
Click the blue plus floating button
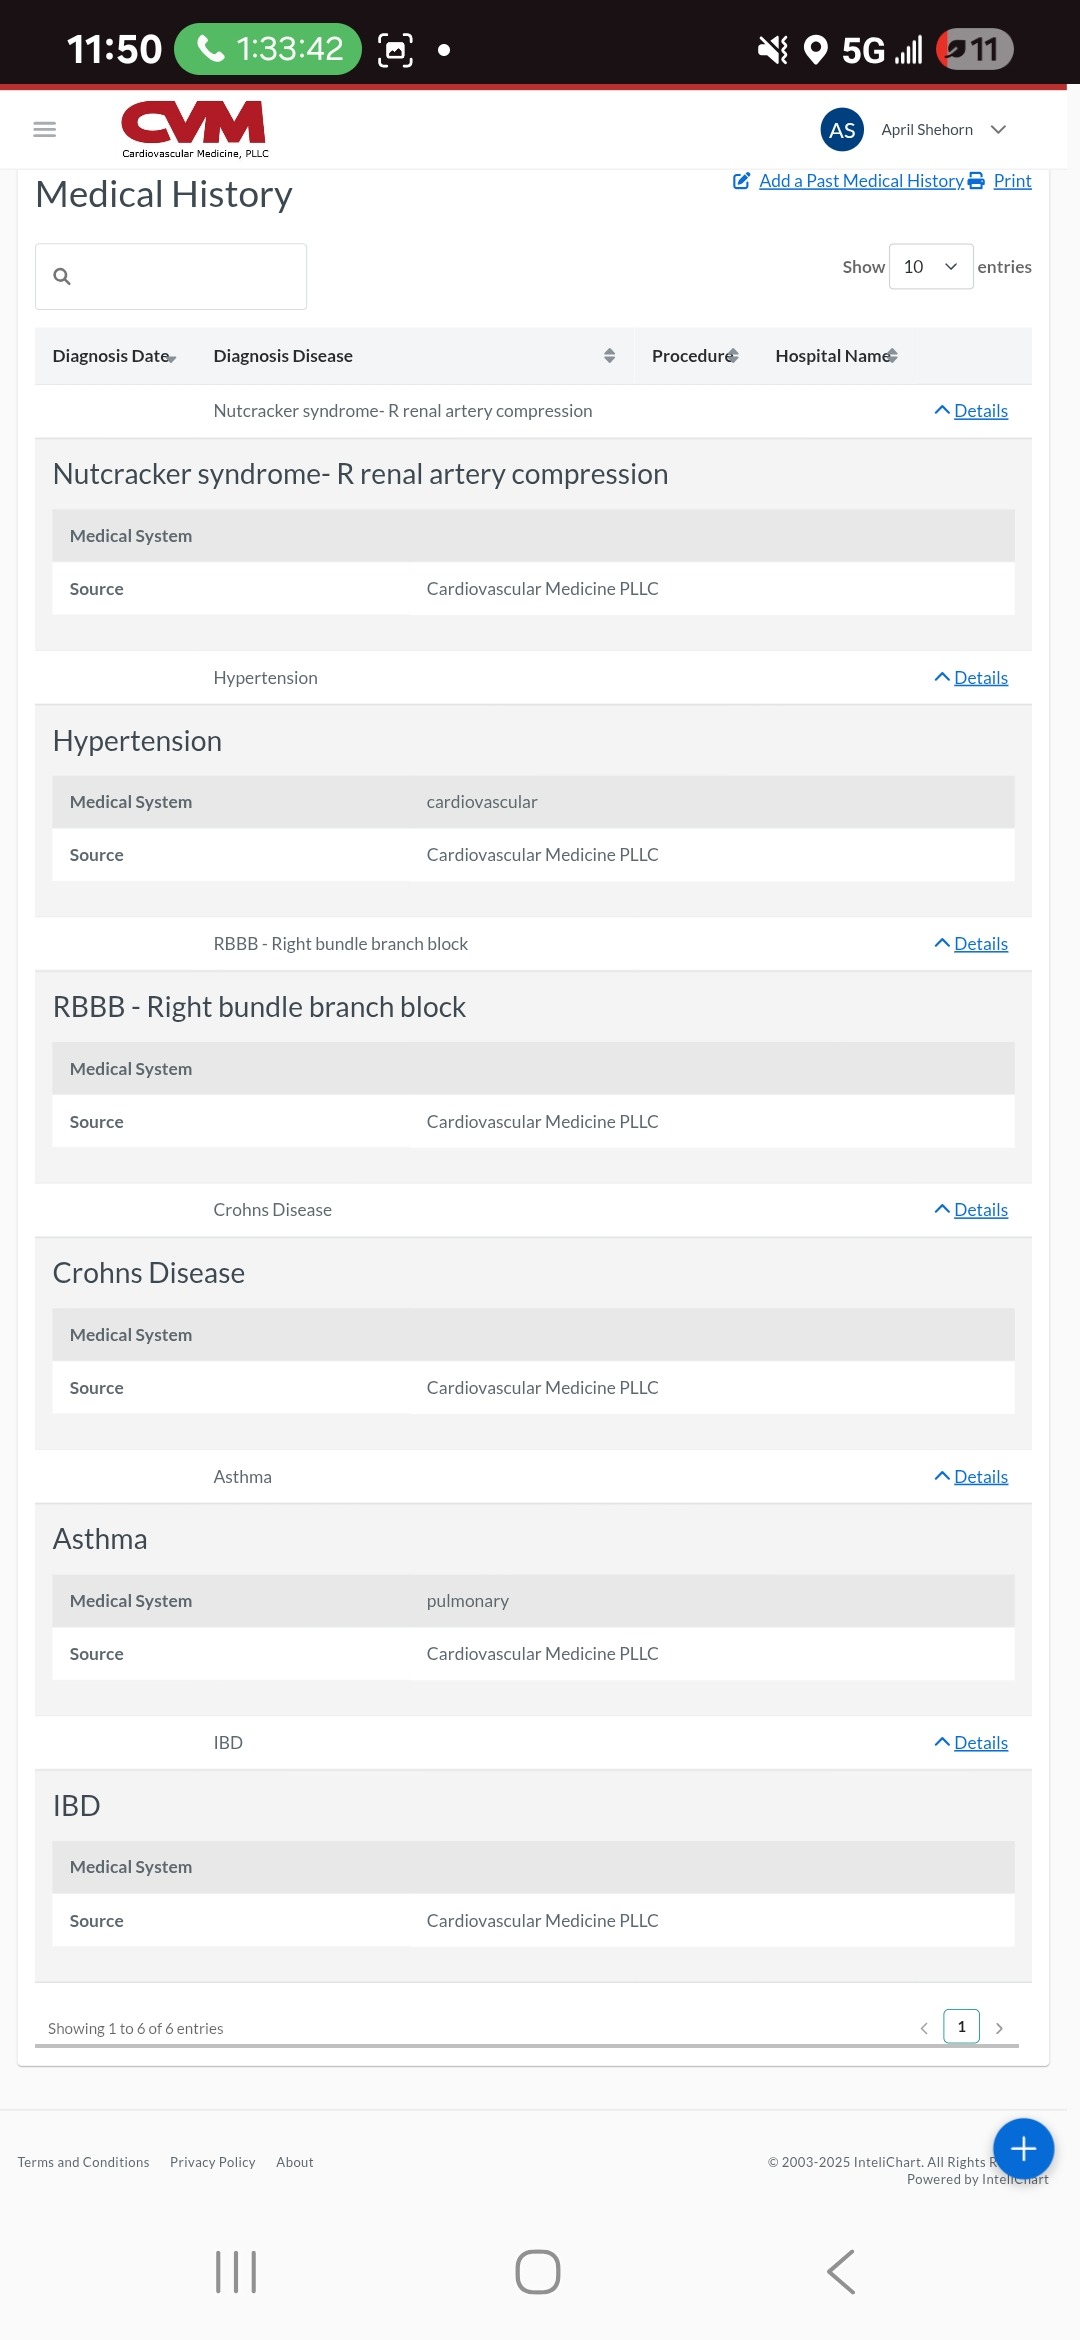tap(1023, 2148)
